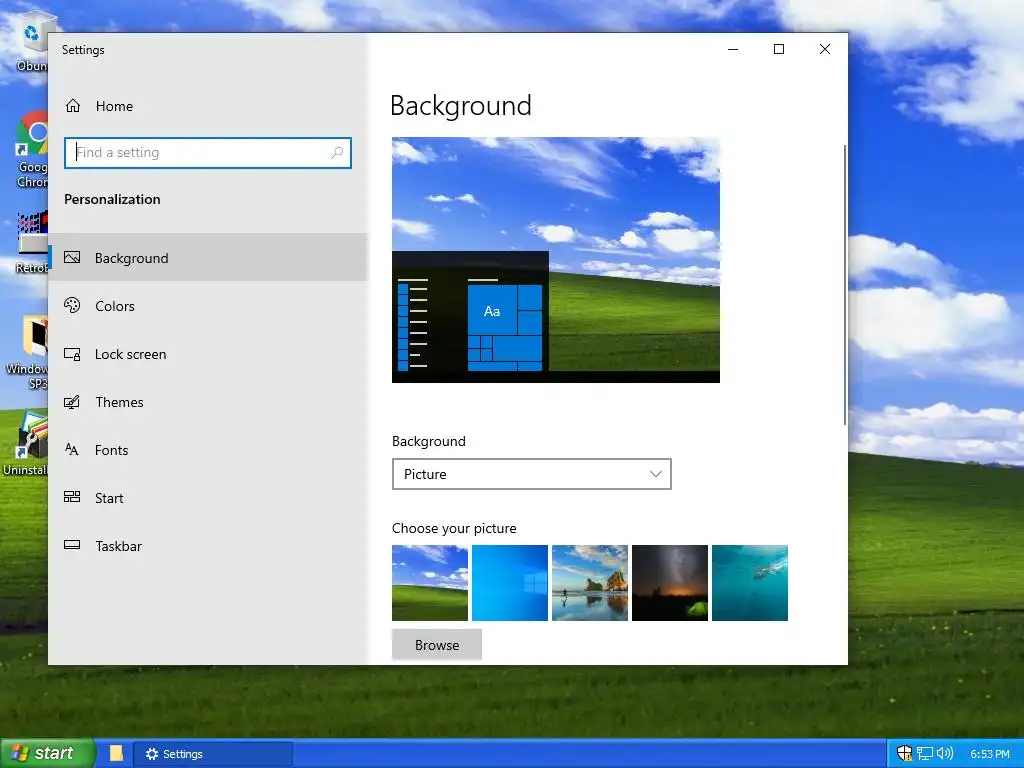Open Taskbar personalization settings

[208, 546]
